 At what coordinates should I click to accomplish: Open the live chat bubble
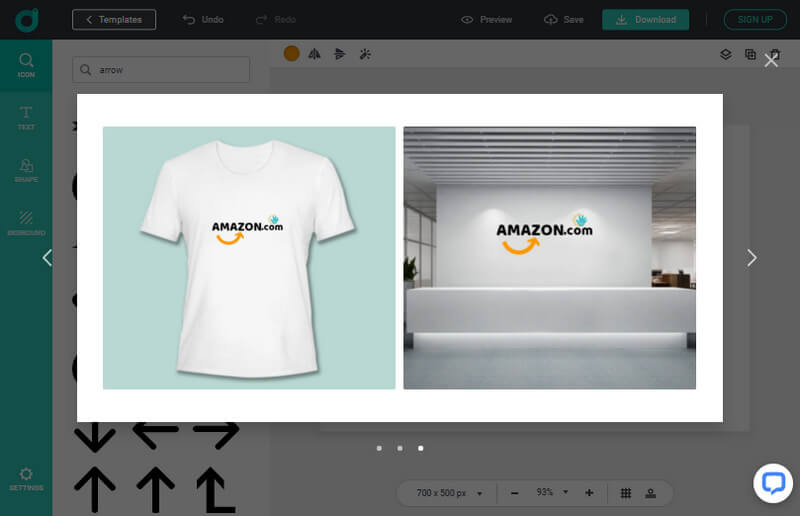click(x=773, y=483)
